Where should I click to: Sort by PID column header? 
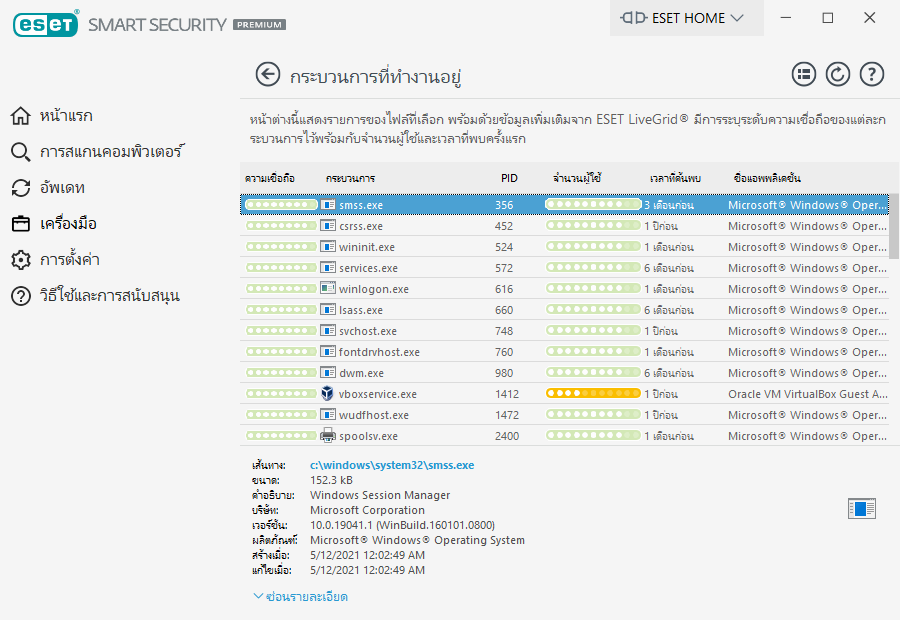(509, 178)
